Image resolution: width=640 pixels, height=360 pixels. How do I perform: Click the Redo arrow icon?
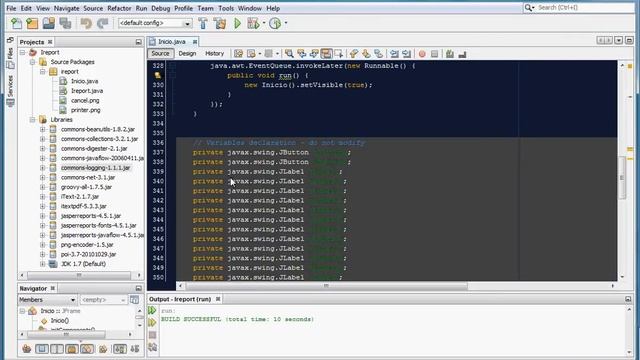point(102,23)
